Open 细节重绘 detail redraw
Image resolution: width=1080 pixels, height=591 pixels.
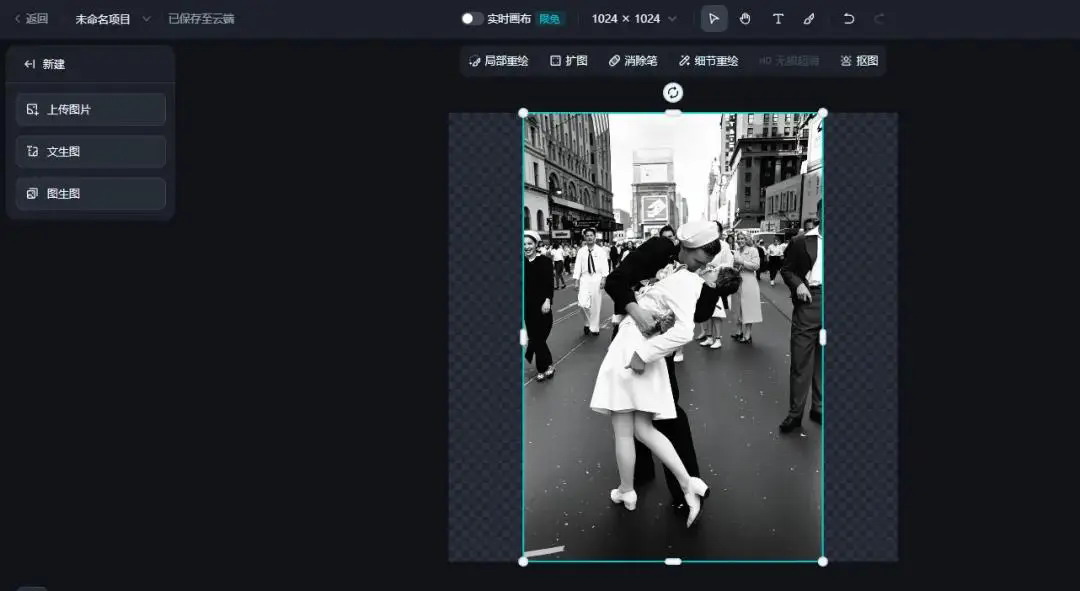[708, 61]
